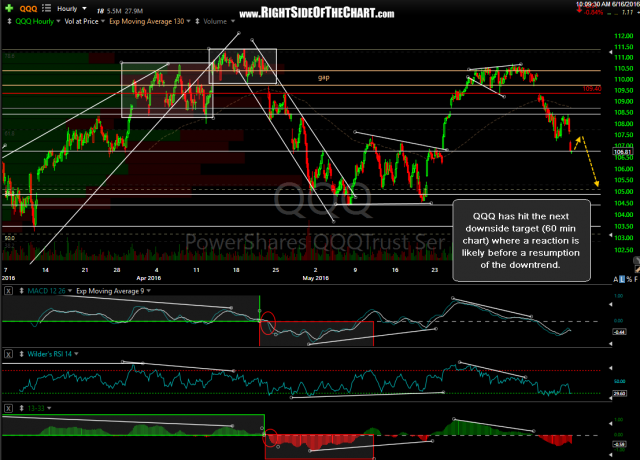
Task: Click the 105.00 price scale label
Action: coord(623,192)
